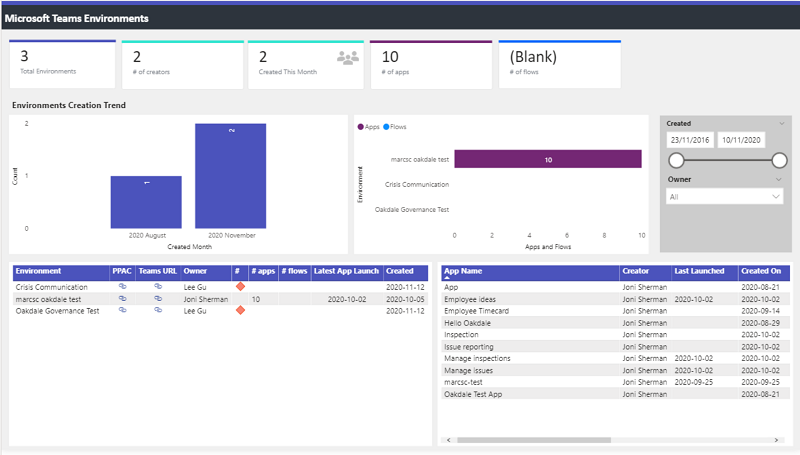Screen dimensions: 800x455
Task: Select the 2020 November bar
Action: point(230,175)
